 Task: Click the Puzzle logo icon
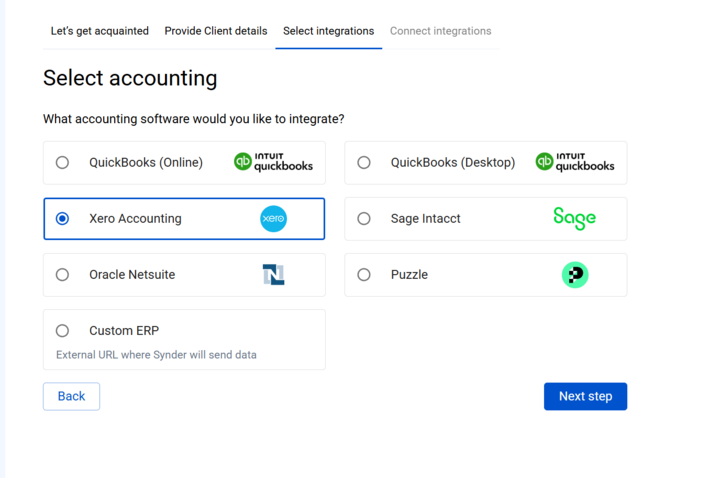pyautogui.click(x=574, y=274)
